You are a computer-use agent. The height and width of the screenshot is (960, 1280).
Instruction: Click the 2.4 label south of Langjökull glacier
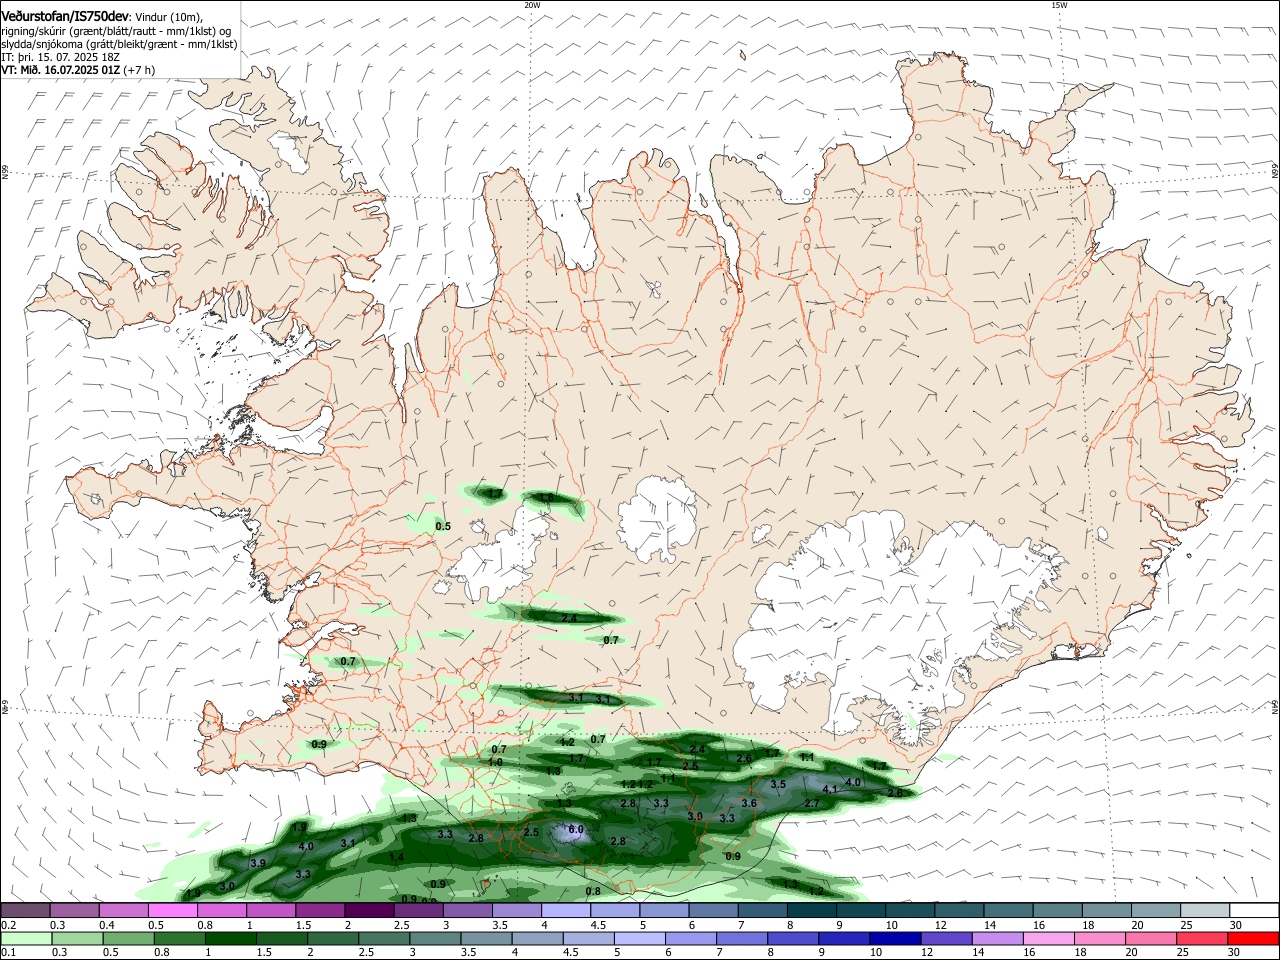(x=569, y=619)
